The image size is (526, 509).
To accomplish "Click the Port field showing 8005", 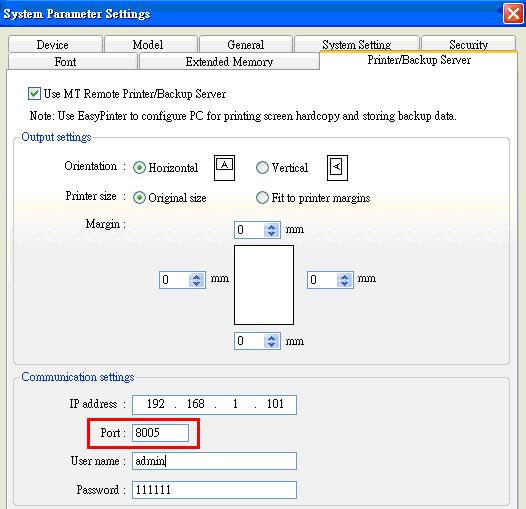I will coord(160,433).
